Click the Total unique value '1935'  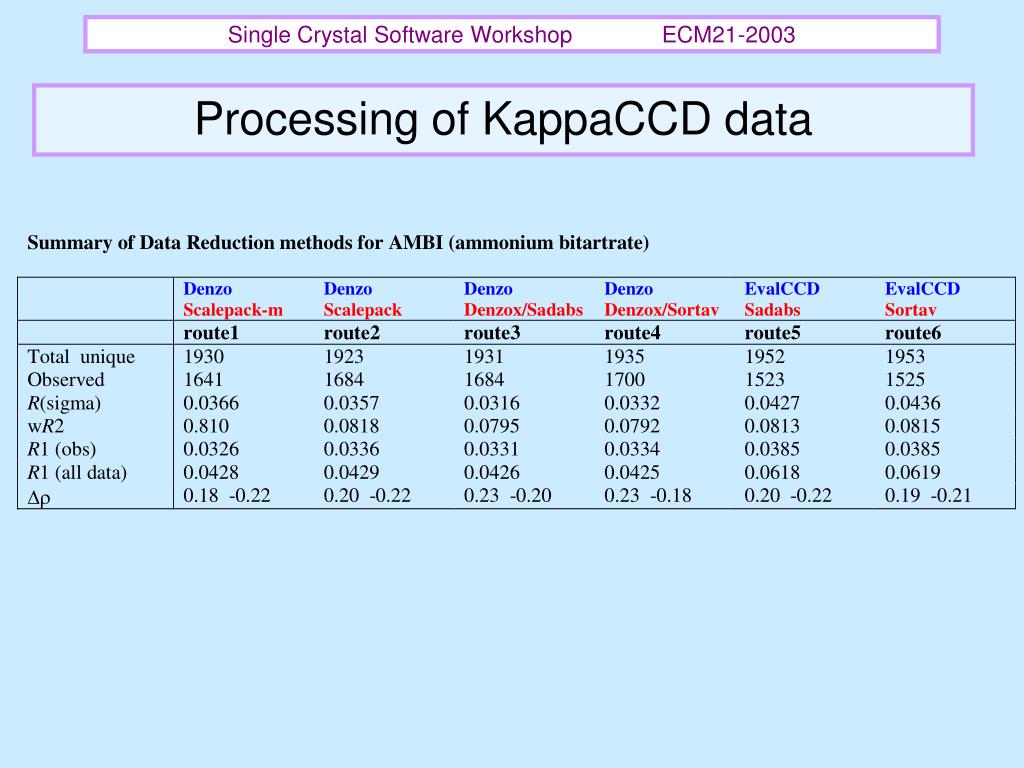pos(624,357)
